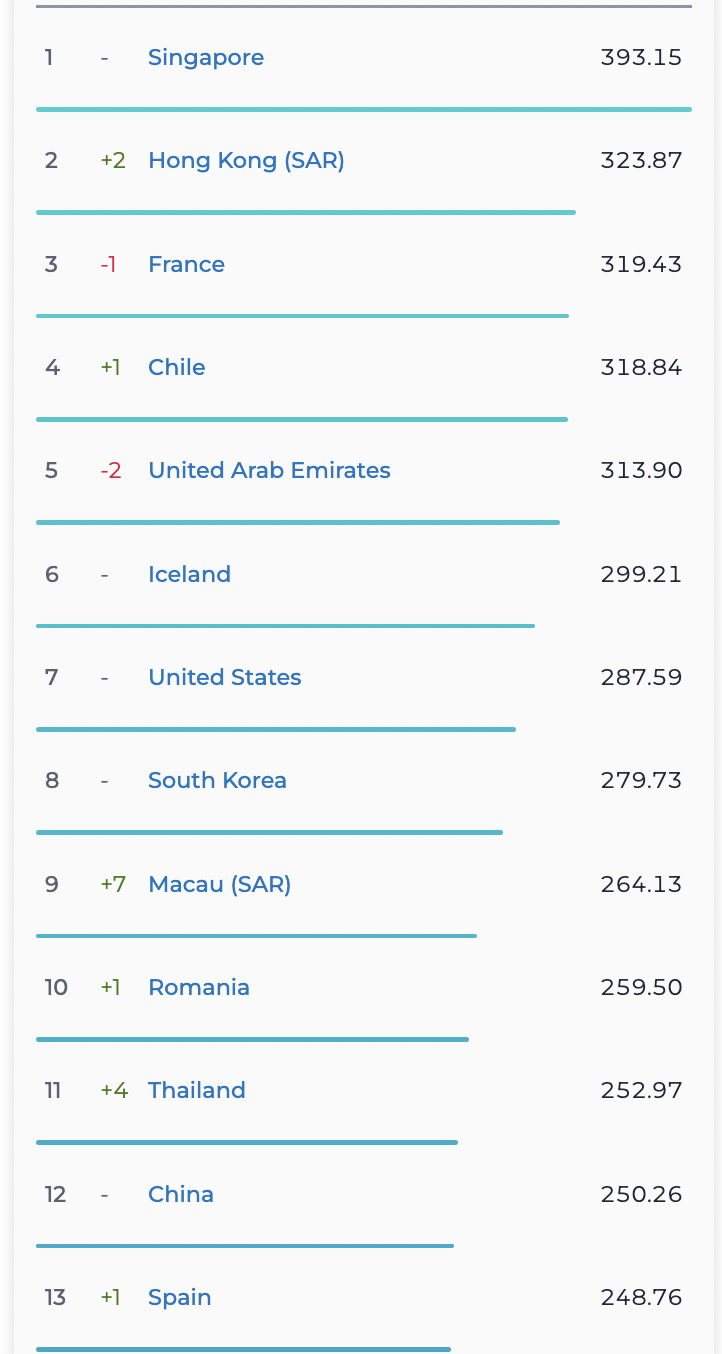Click Thailand's +4 rank change indicator
Image resolution: width=722 pixels, height=1354 pixels.
coord(114,1090)
